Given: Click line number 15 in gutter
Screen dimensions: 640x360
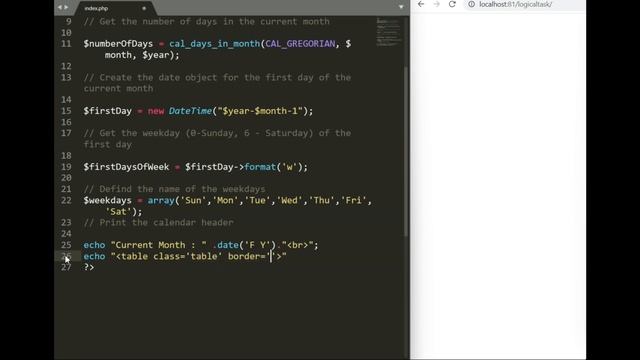Looking at the screenshot, I should click(66, 111).
